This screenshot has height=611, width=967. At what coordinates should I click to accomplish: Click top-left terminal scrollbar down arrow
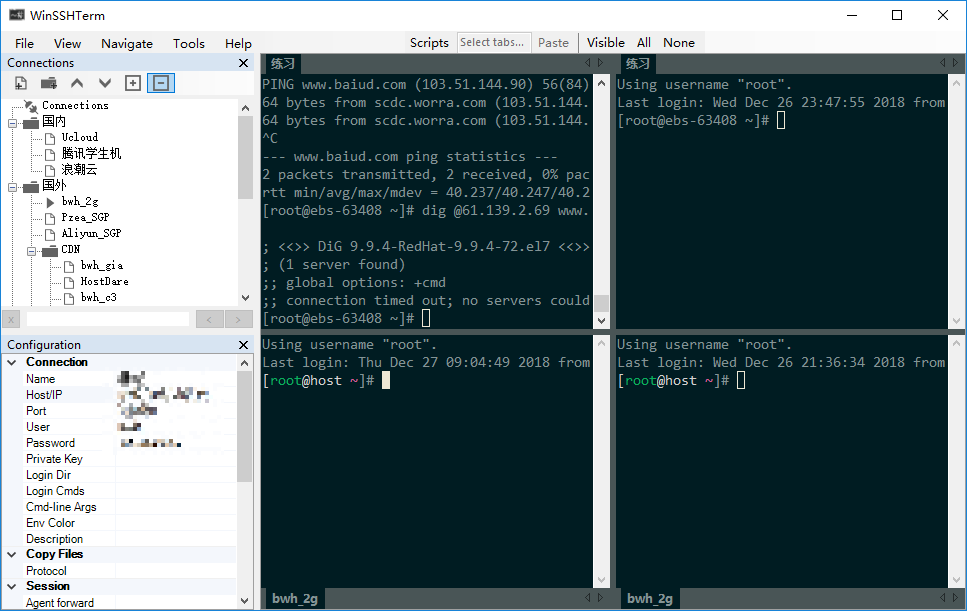pos(602,321)
